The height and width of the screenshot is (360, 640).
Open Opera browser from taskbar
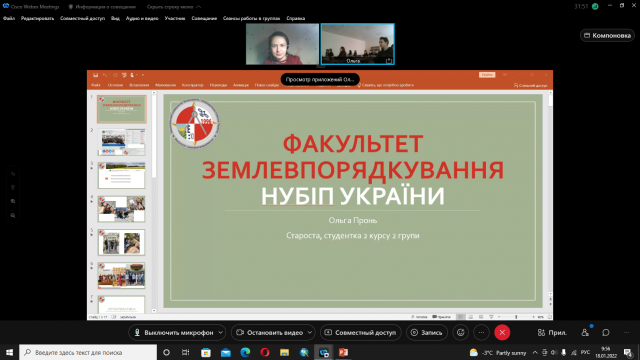click(264, 352)
